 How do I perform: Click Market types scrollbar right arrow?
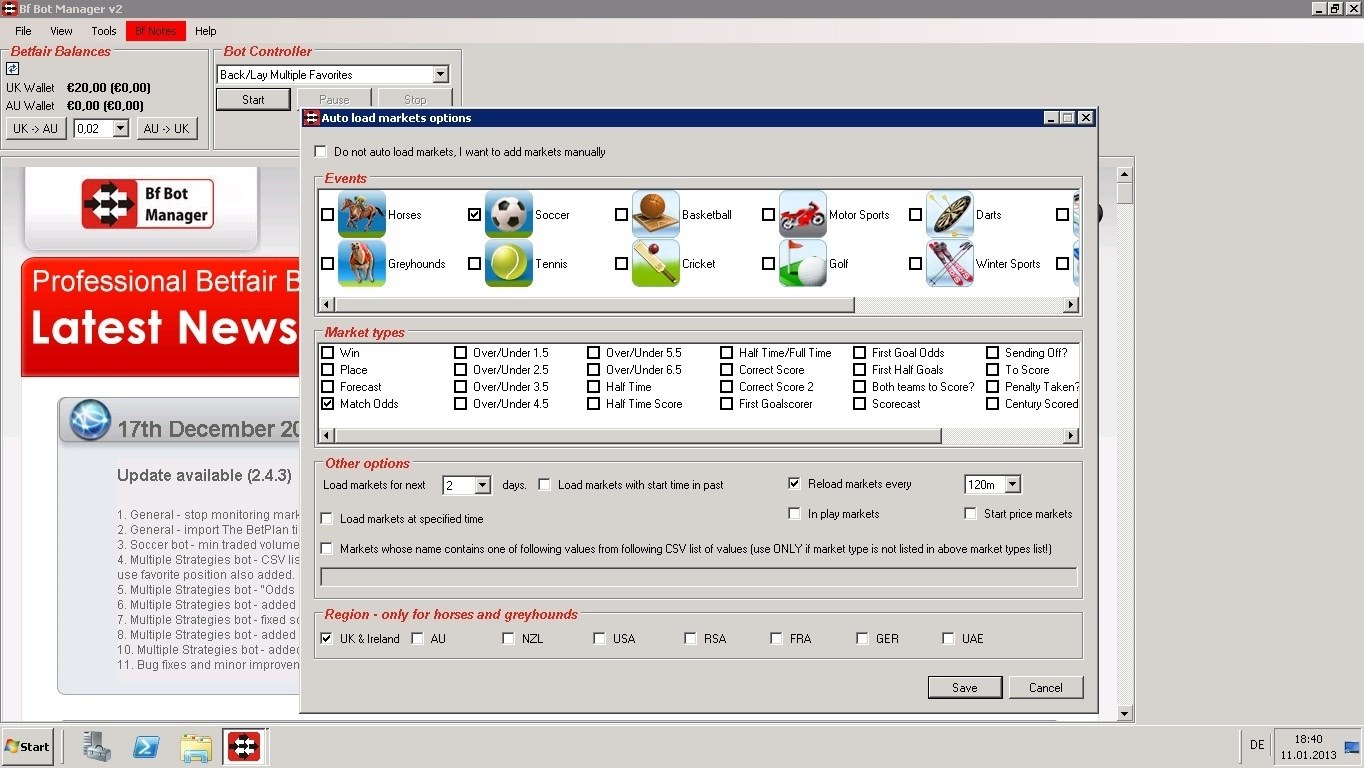coord(1071,436)
